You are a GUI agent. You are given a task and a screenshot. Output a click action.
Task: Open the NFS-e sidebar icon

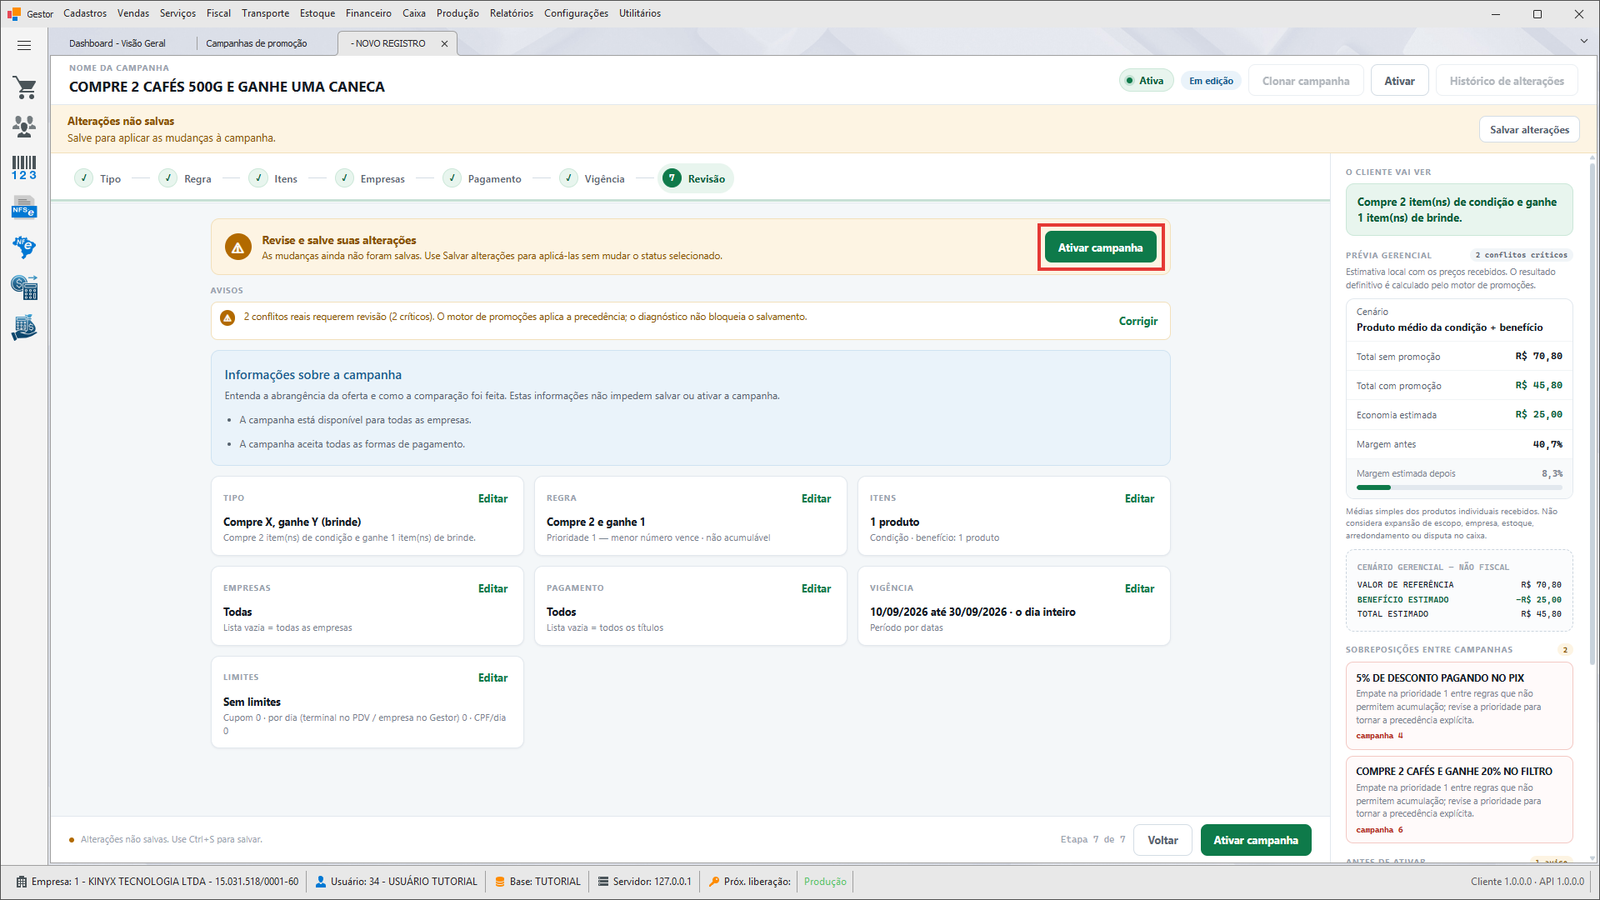pos(24,208)
